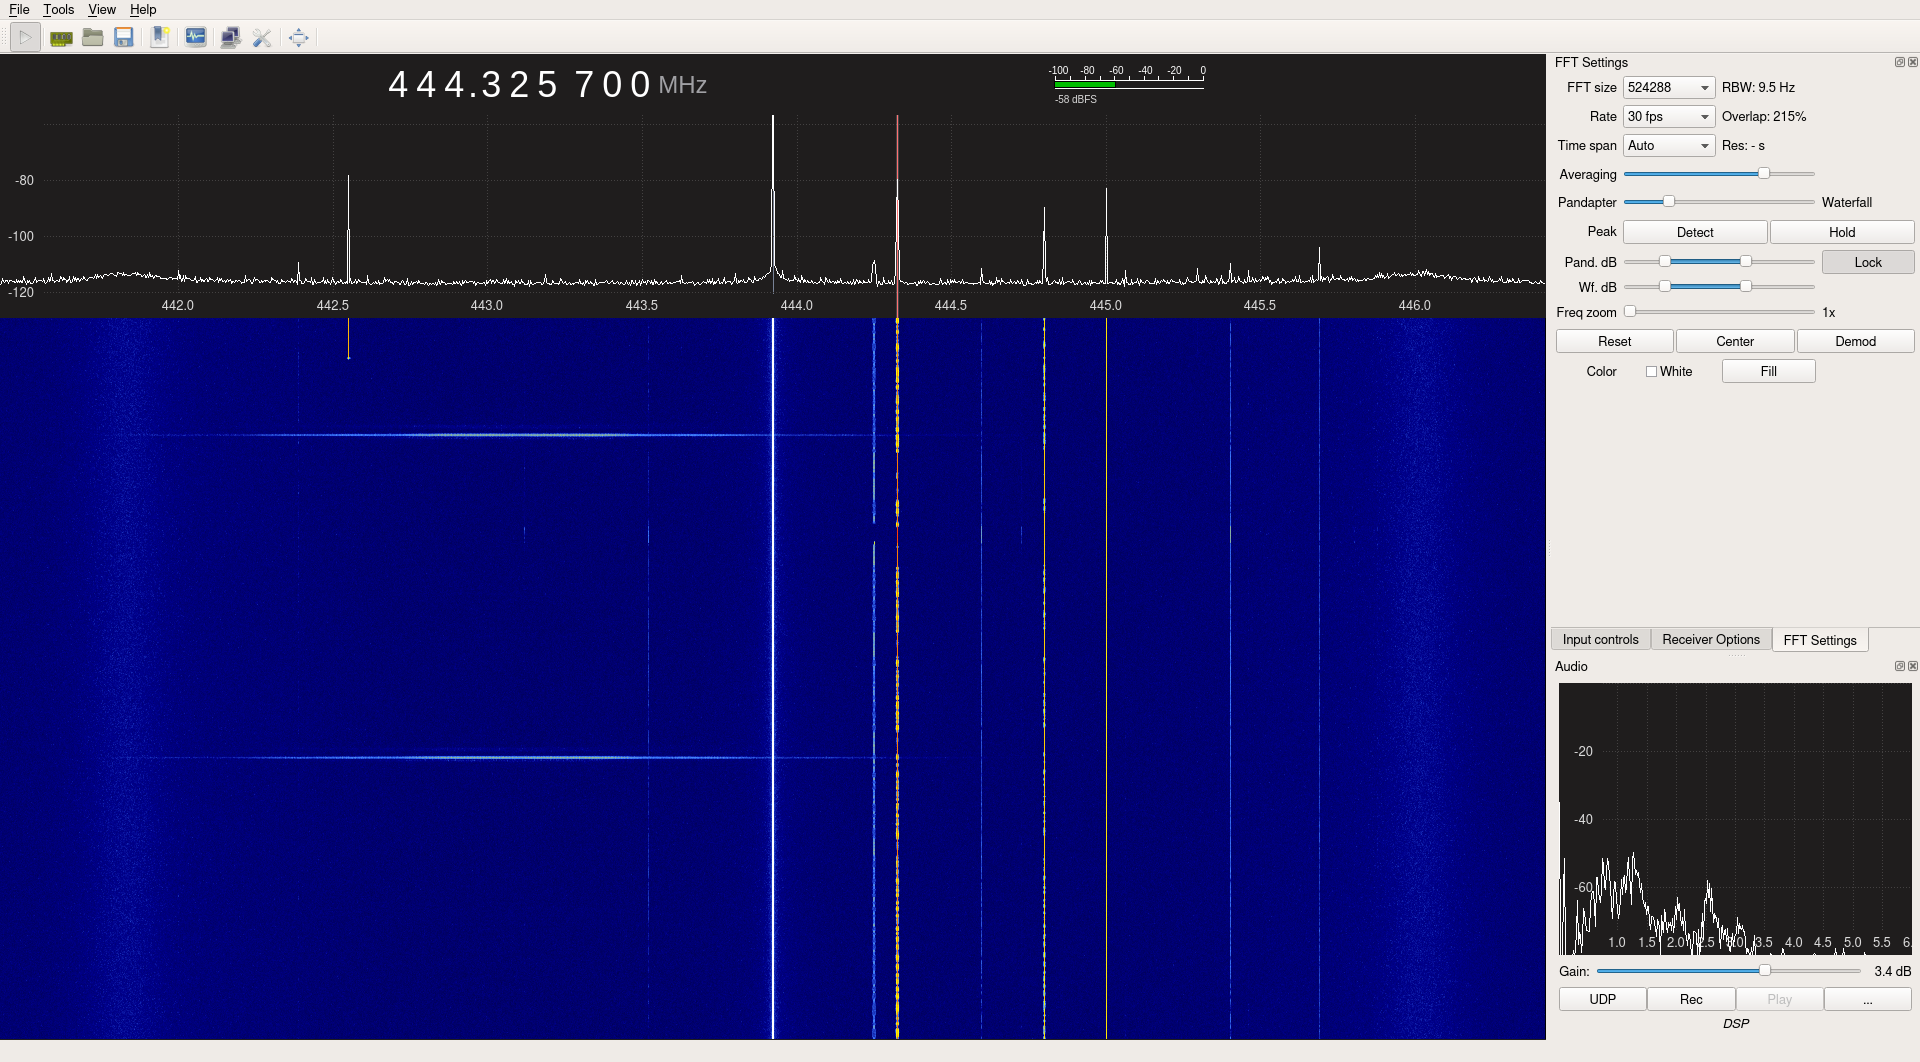
Task: Click the grayed-out Play audio button
Action: [x=1779, y=999]
